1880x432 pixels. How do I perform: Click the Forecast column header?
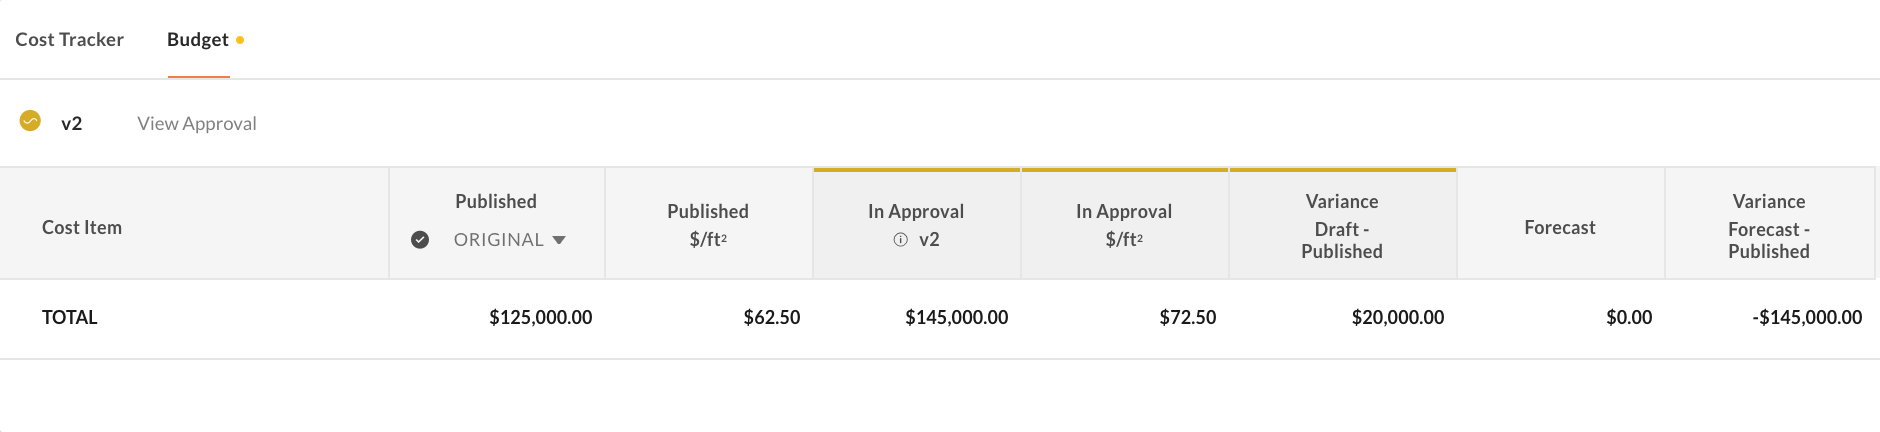[x=1559, y=228]
